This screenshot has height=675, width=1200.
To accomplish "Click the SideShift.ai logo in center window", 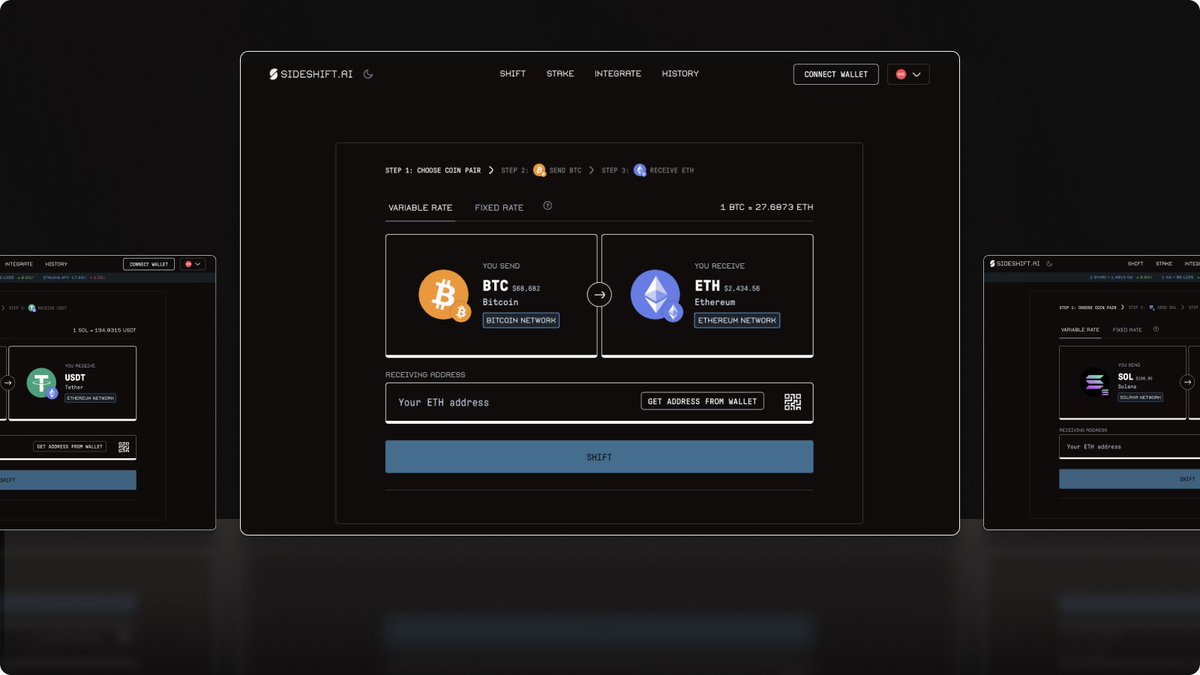I will click(310, 74).
